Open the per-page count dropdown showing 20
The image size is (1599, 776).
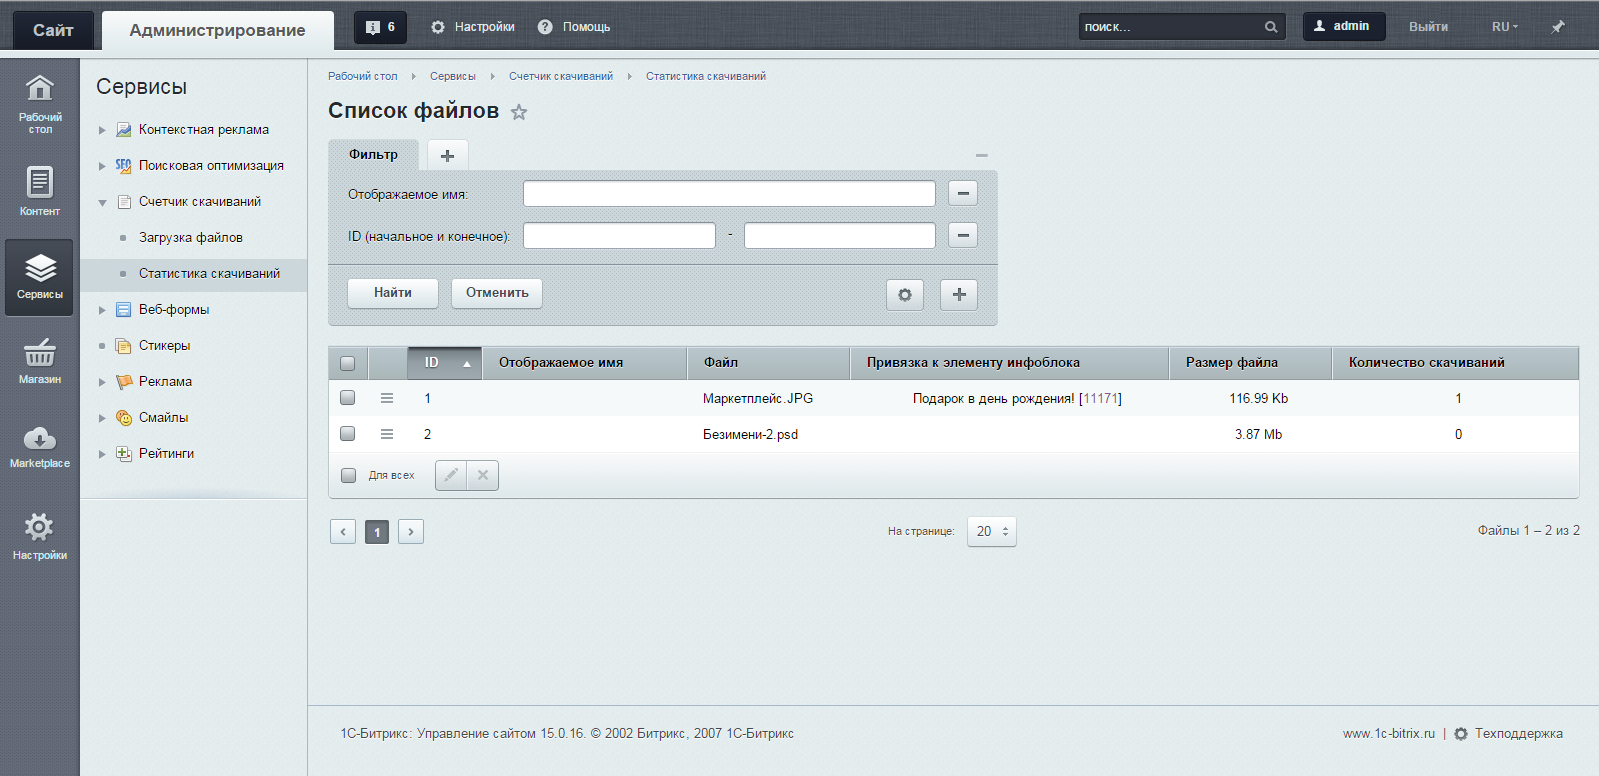coord(991,531)
